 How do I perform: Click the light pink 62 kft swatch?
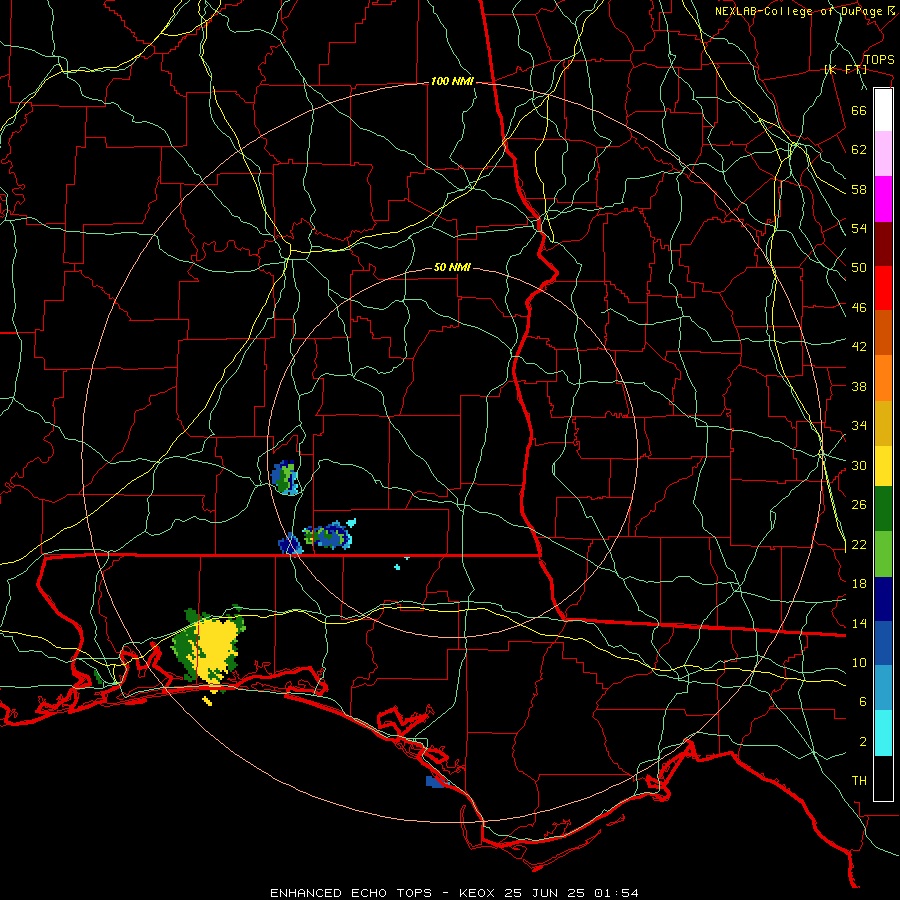(x=883, y=154)
